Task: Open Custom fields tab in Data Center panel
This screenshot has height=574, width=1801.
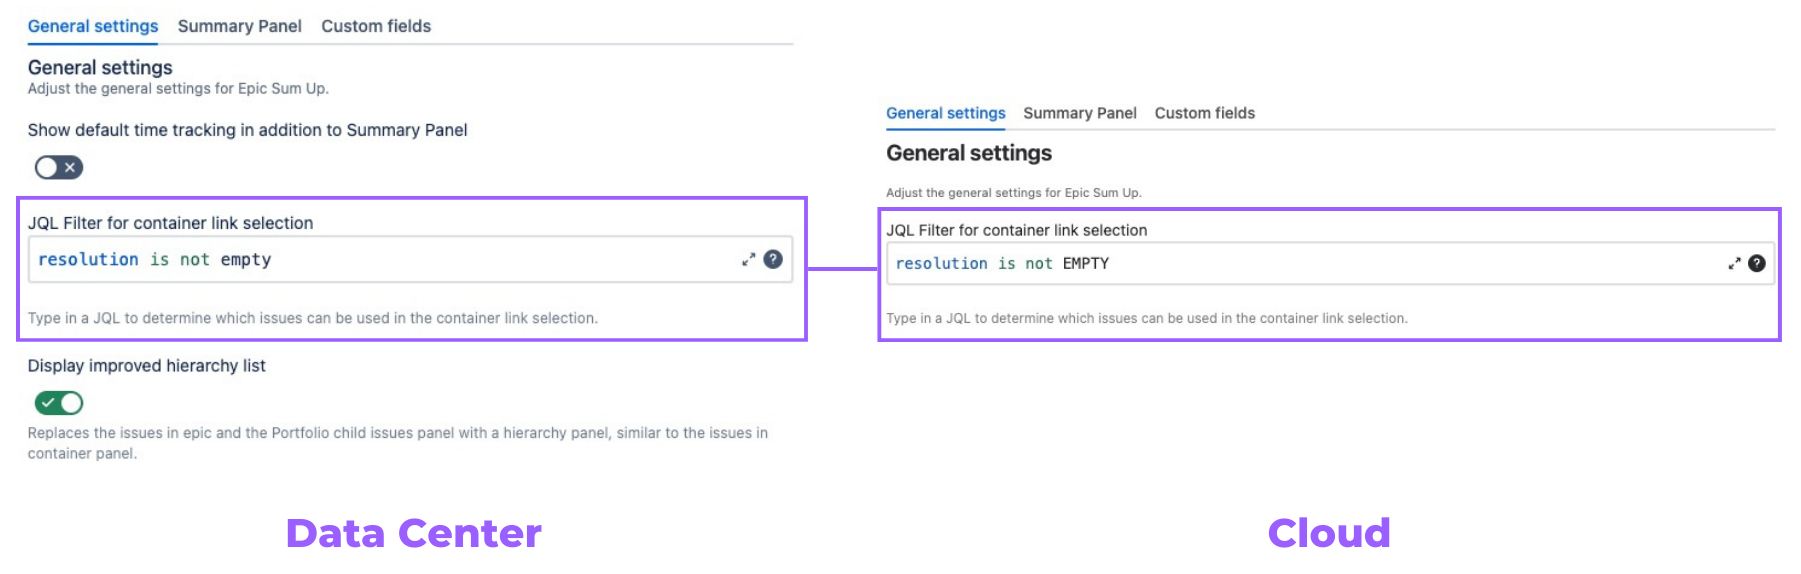Action: (376, 26)
